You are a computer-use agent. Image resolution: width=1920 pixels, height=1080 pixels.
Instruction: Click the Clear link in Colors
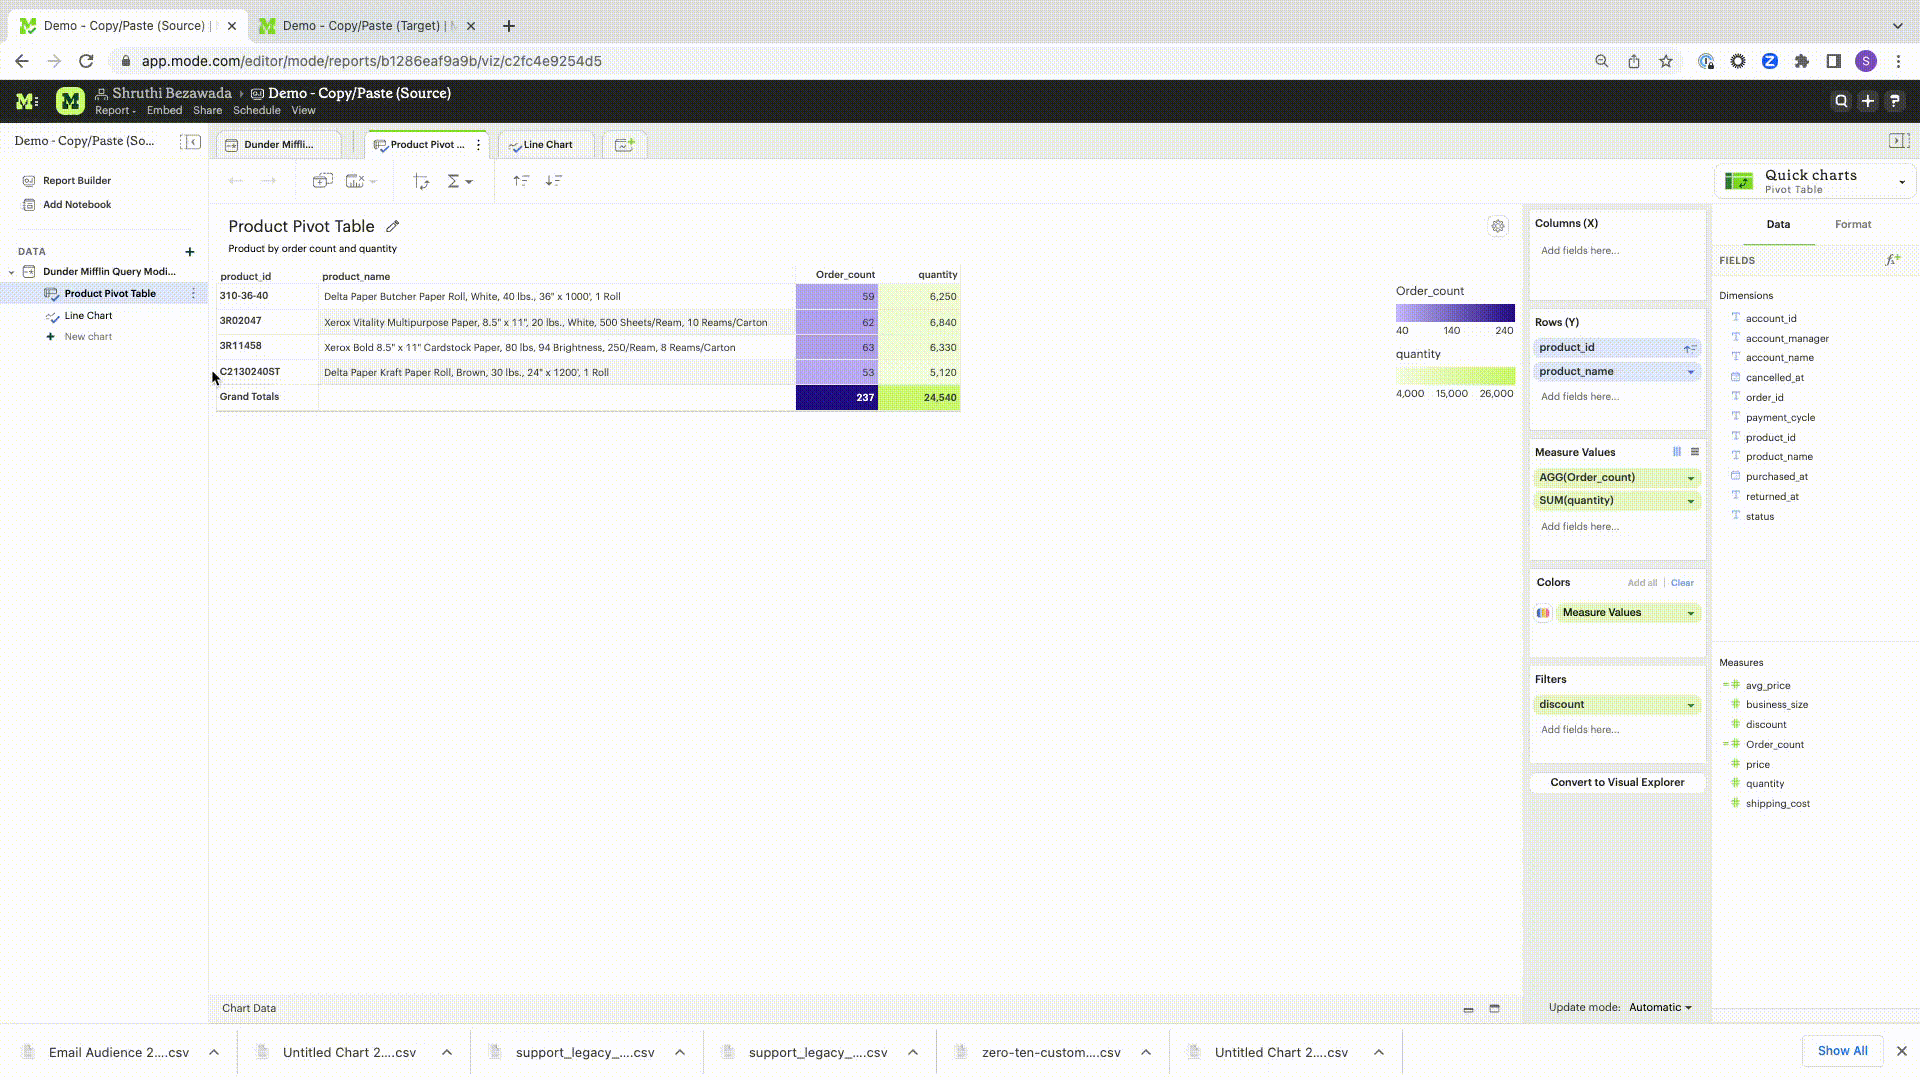click(1682, 583)
